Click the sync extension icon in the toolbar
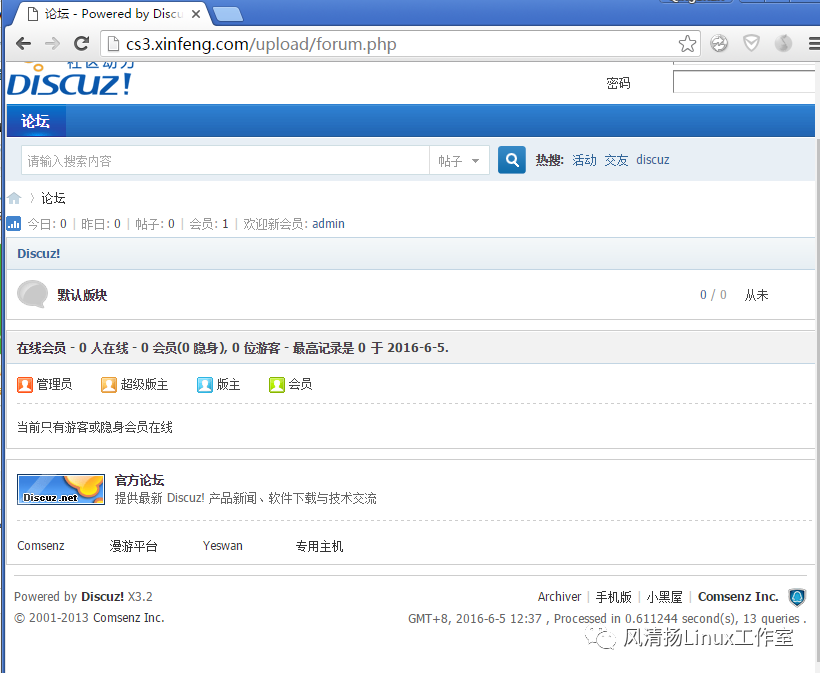Viewport: 820px width, 673px height. tap(719, 43)
